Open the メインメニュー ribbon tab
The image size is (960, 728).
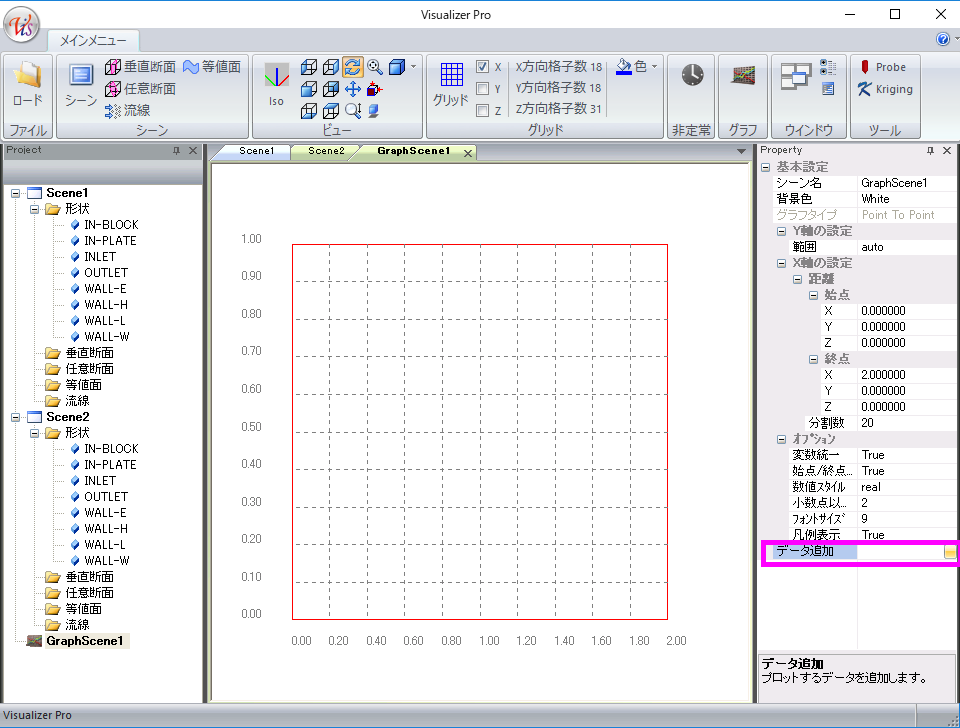point(93,41)
